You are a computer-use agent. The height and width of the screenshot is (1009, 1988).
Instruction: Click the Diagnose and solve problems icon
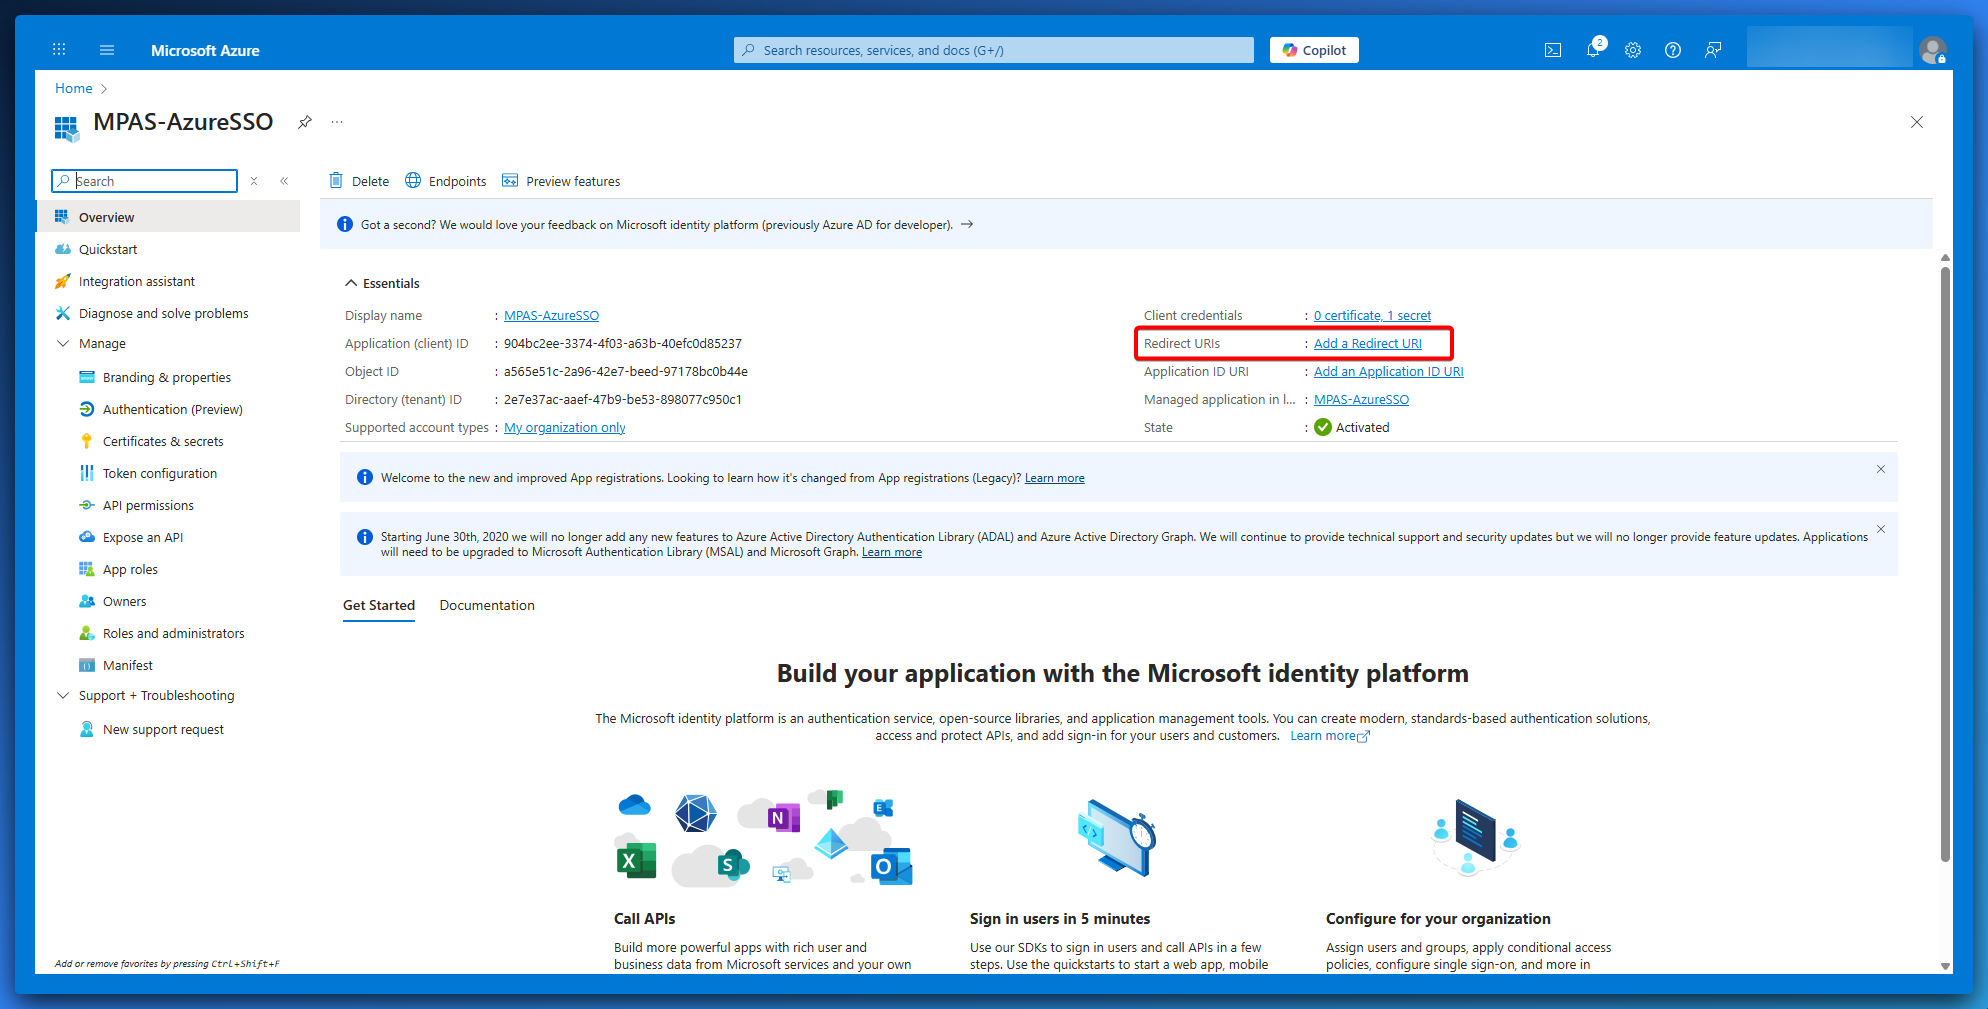[63, 313]
